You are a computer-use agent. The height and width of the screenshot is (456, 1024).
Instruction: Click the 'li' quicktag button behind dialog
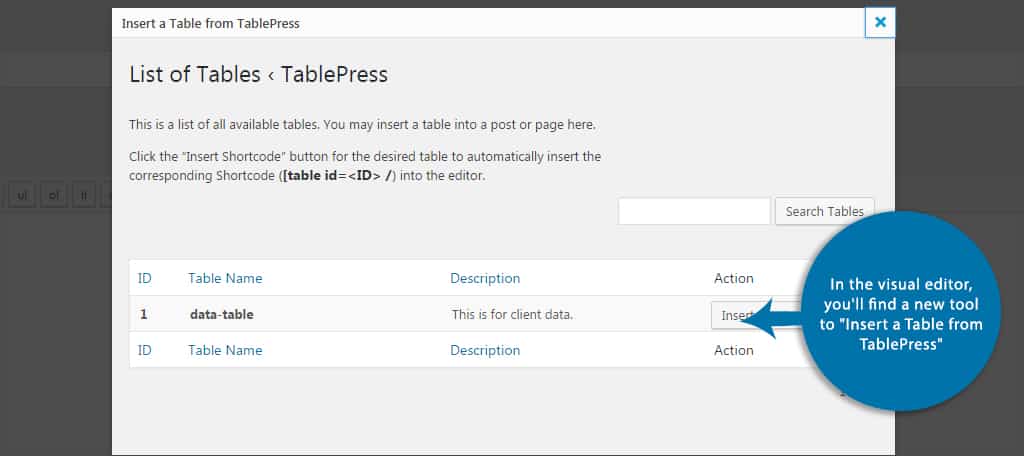tap(84, 195)
